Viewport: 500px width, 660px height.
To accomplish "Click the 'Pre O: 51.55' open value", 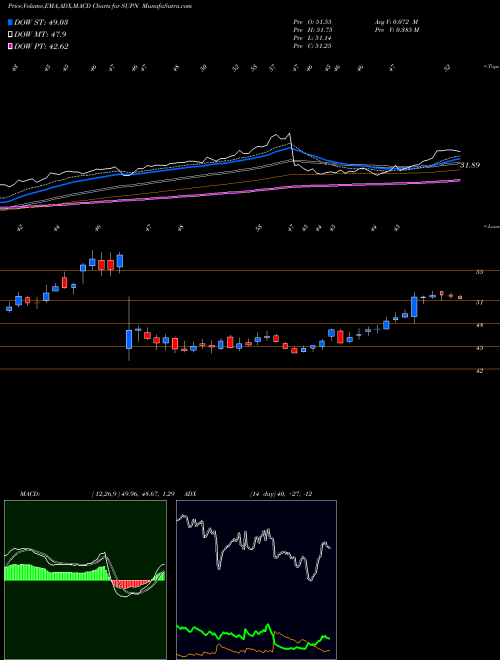I will (312, 21).
